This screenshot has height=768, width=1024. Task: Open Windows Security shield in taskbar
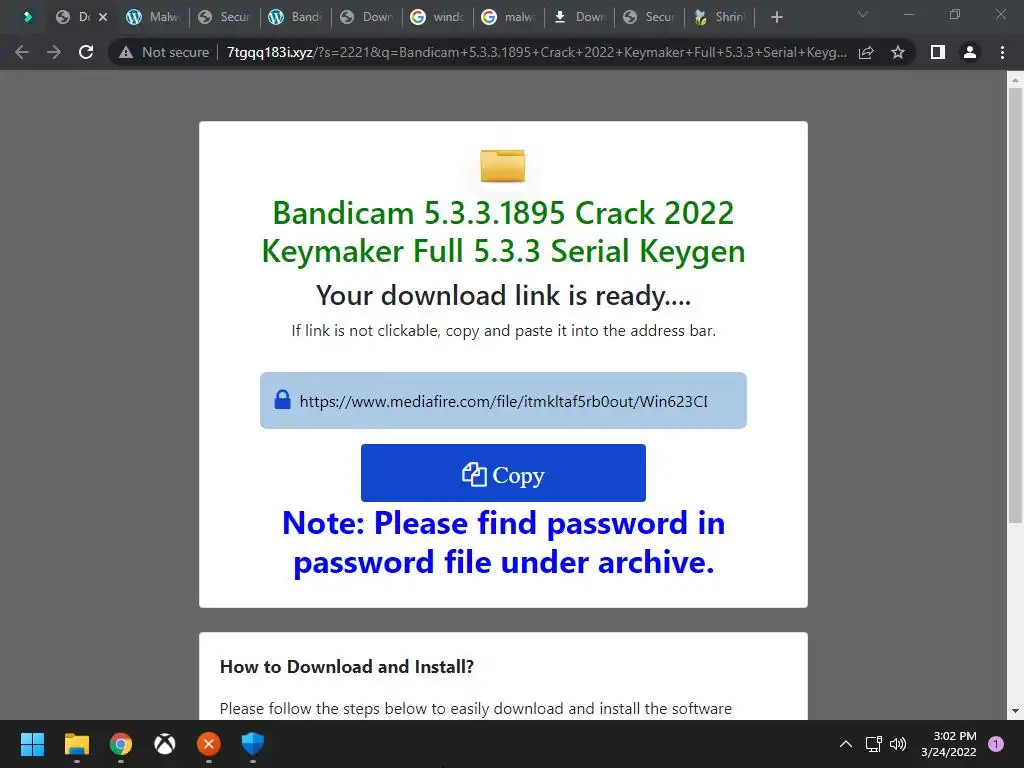click(x=253, y=744)
